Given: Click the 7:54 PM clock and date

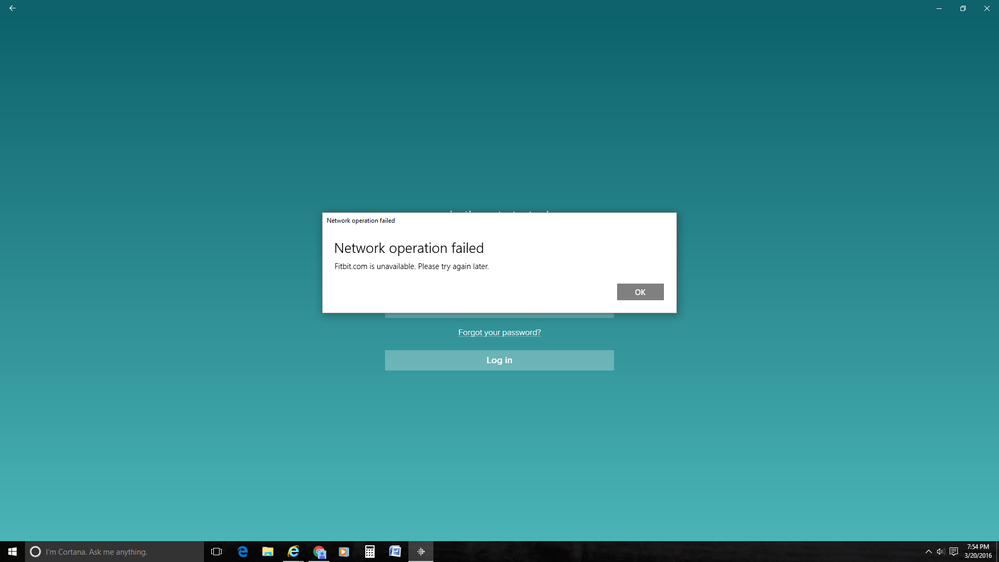Looking at the screenshot, I should (x=978, y=552).
